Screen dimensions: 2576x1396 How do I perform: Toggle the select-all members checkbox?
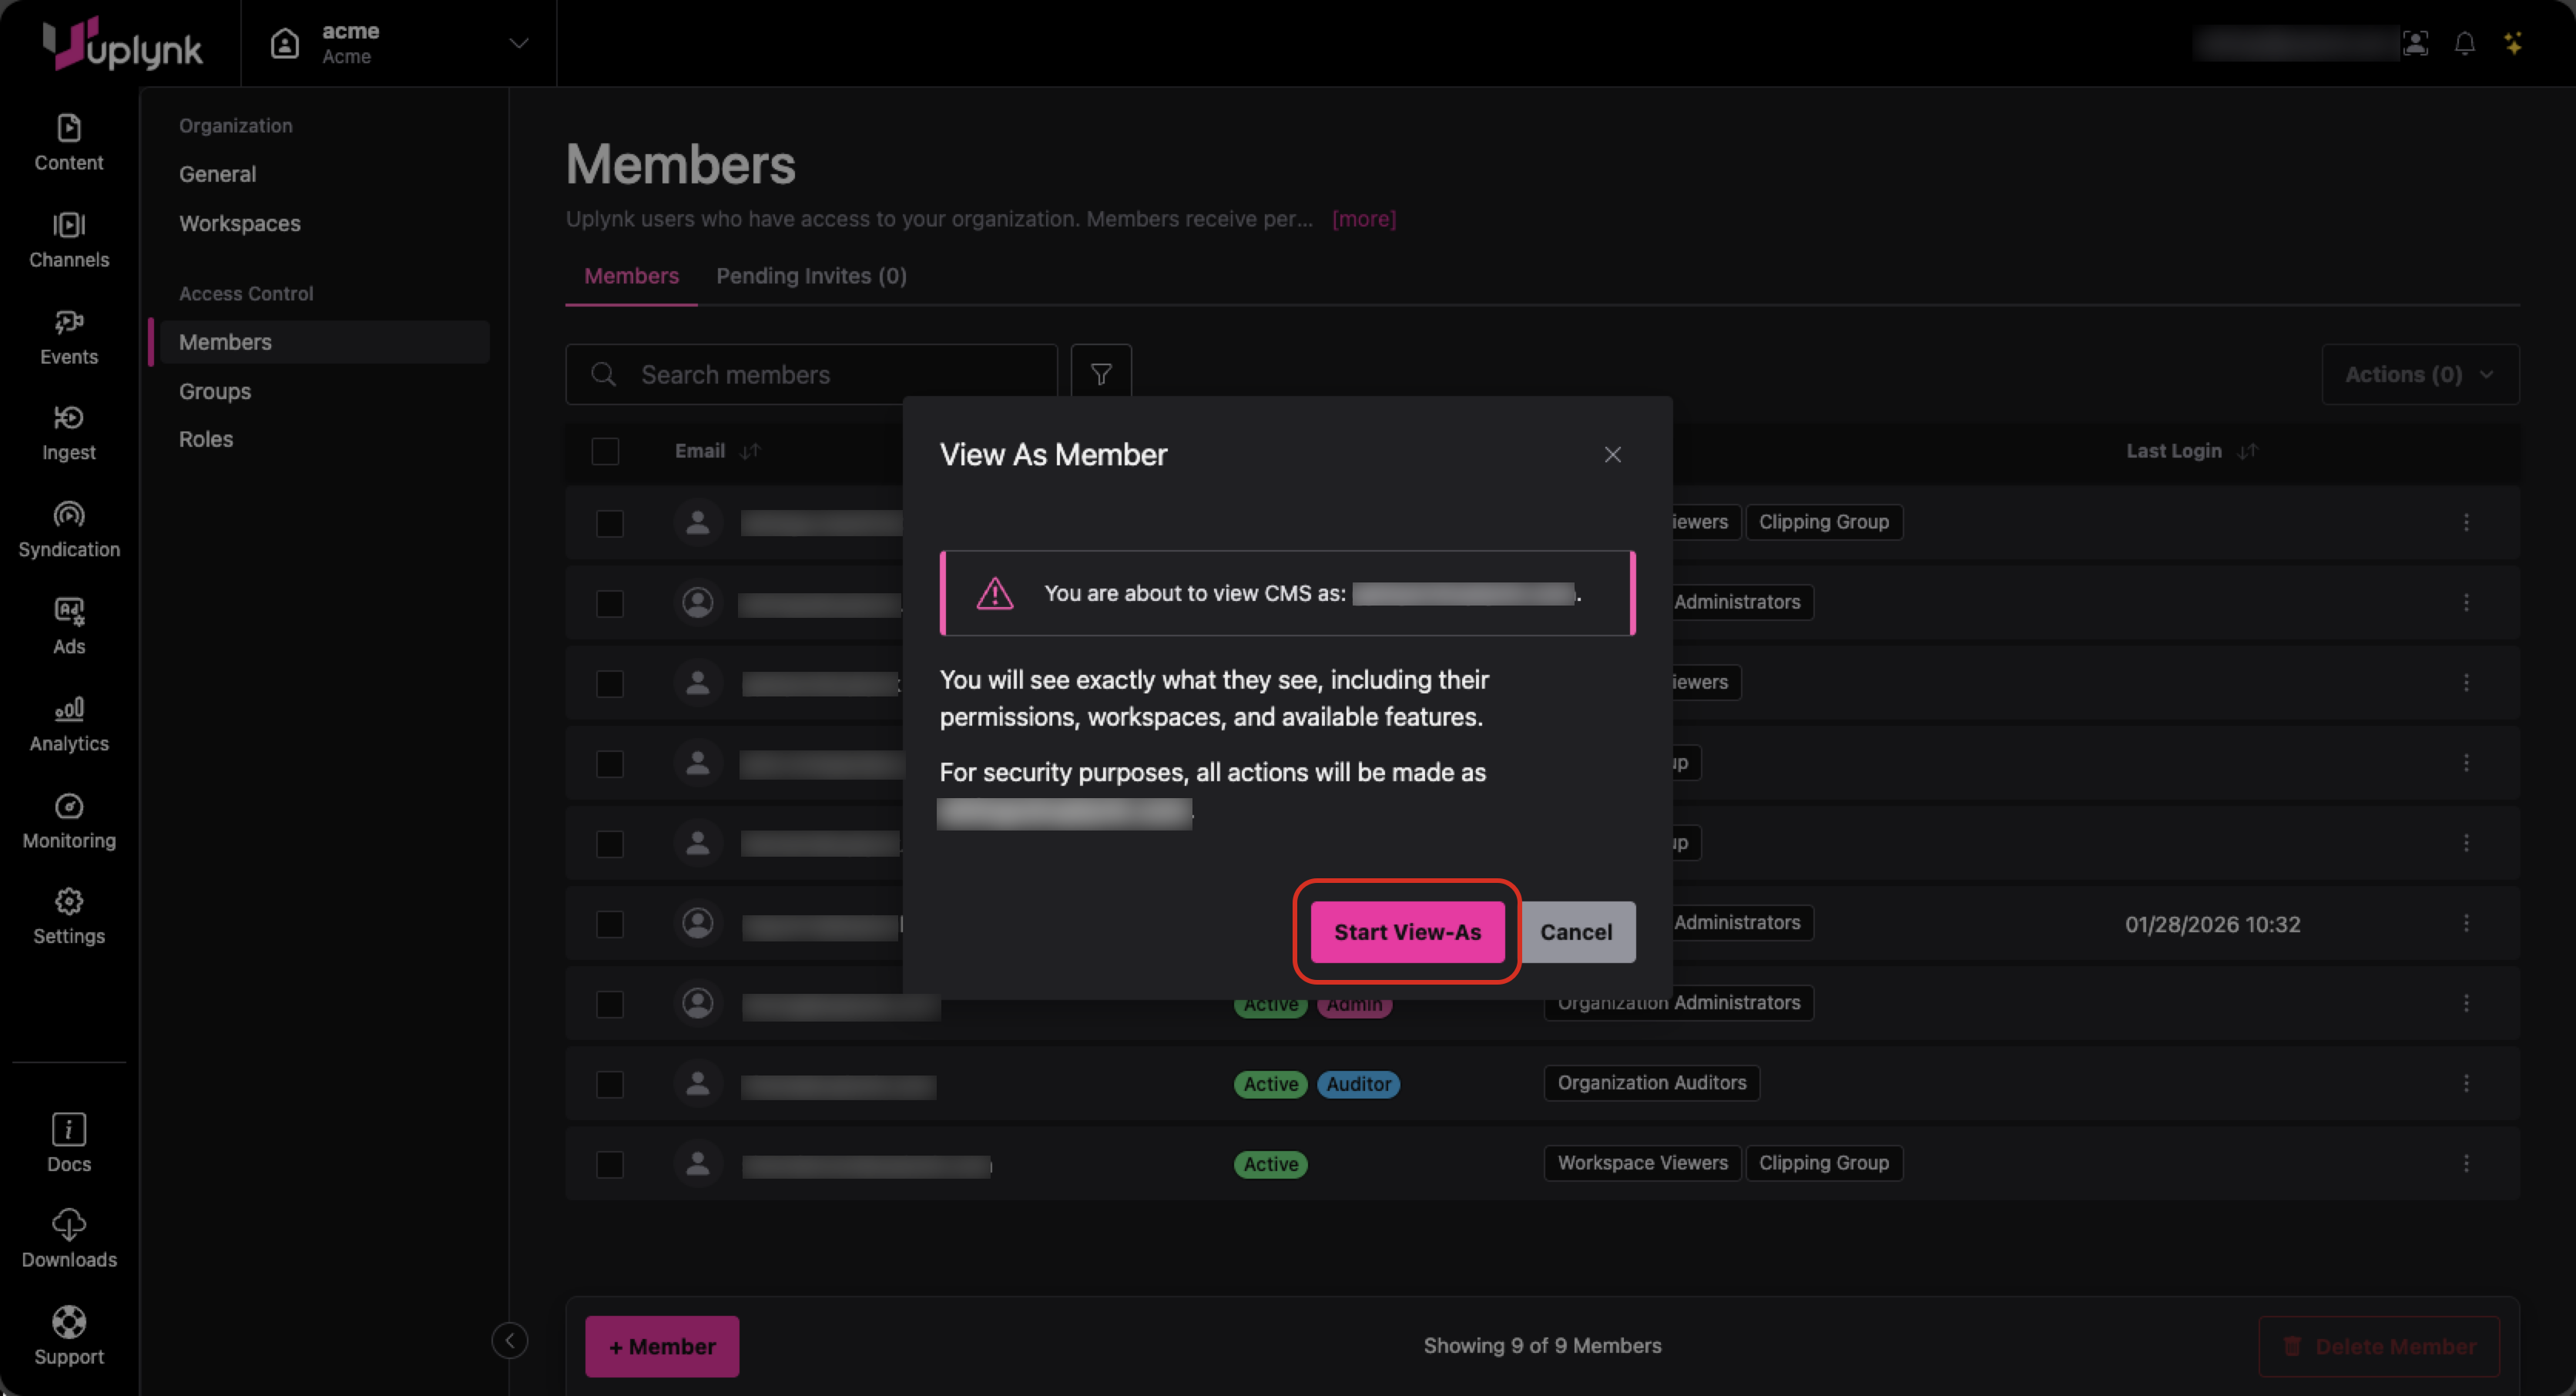[605, 451]
